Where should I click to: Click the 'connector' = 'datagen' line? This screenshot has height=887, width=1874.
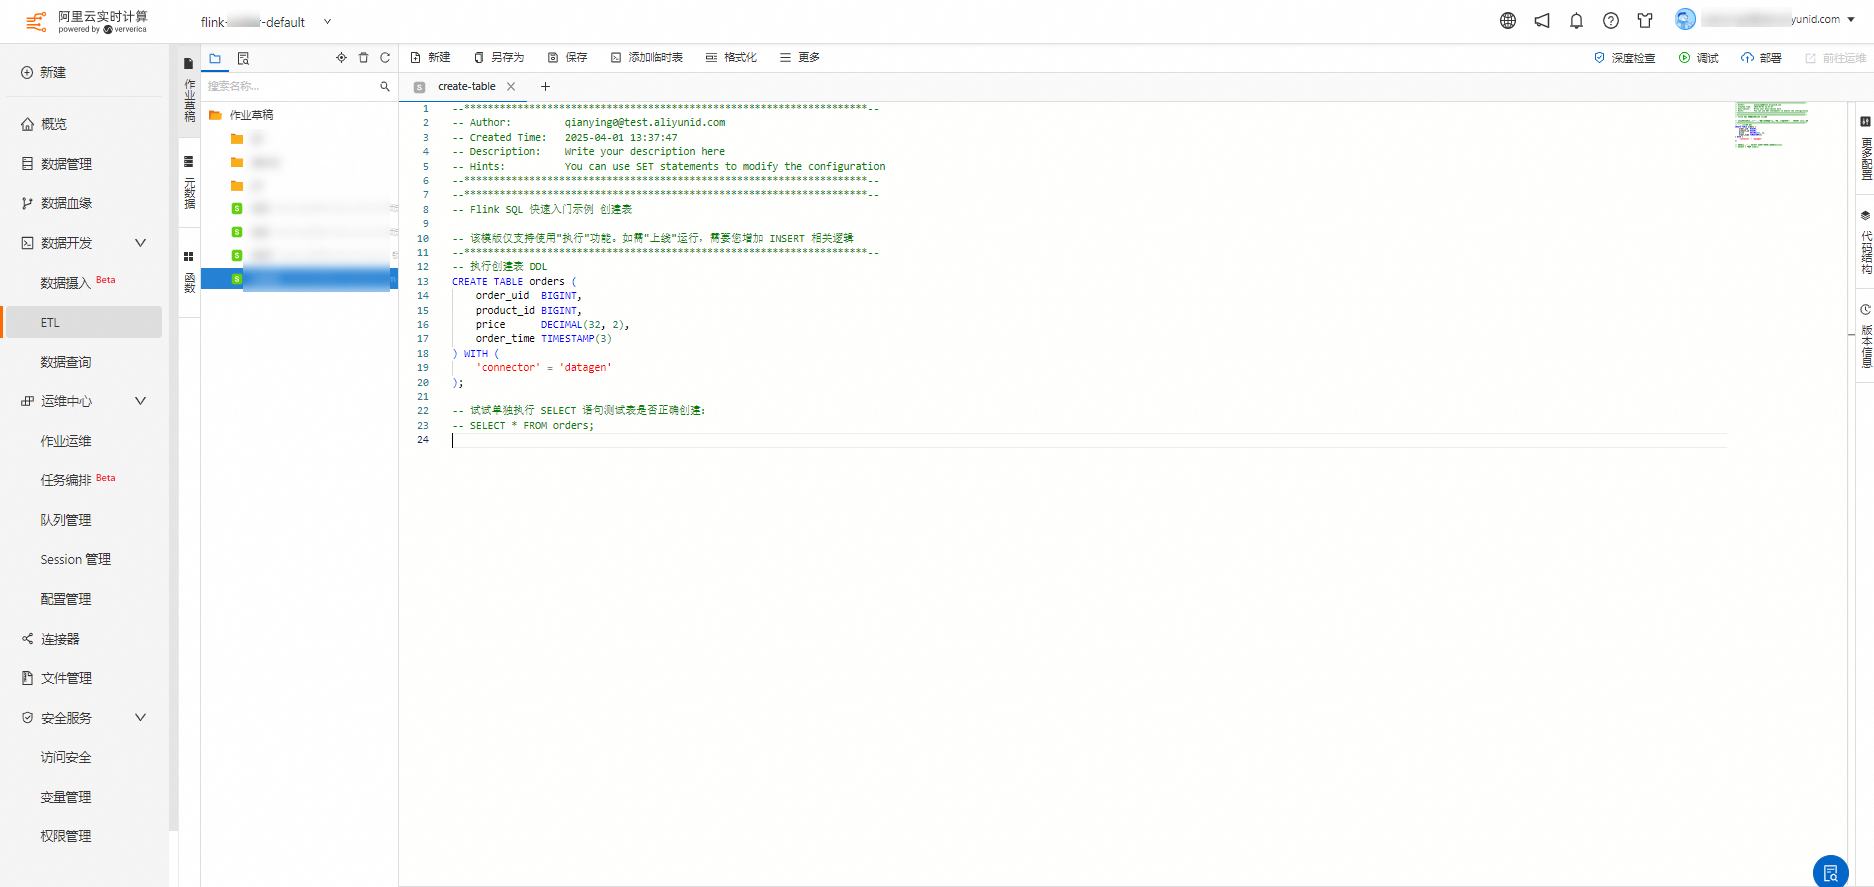543,368
